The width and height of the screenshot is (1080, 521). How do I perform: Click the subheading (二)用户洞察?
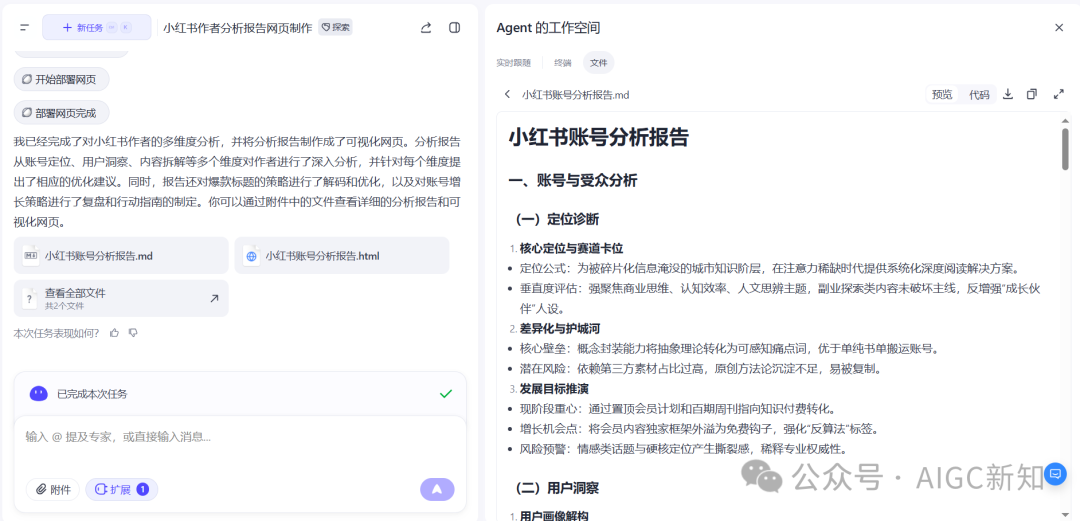[x=557, y=488]
